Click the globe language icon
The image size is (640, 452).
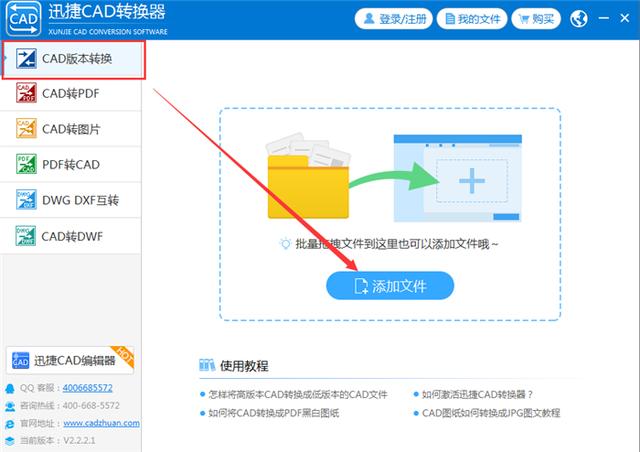pyautogui.click(x=579, y=19)
